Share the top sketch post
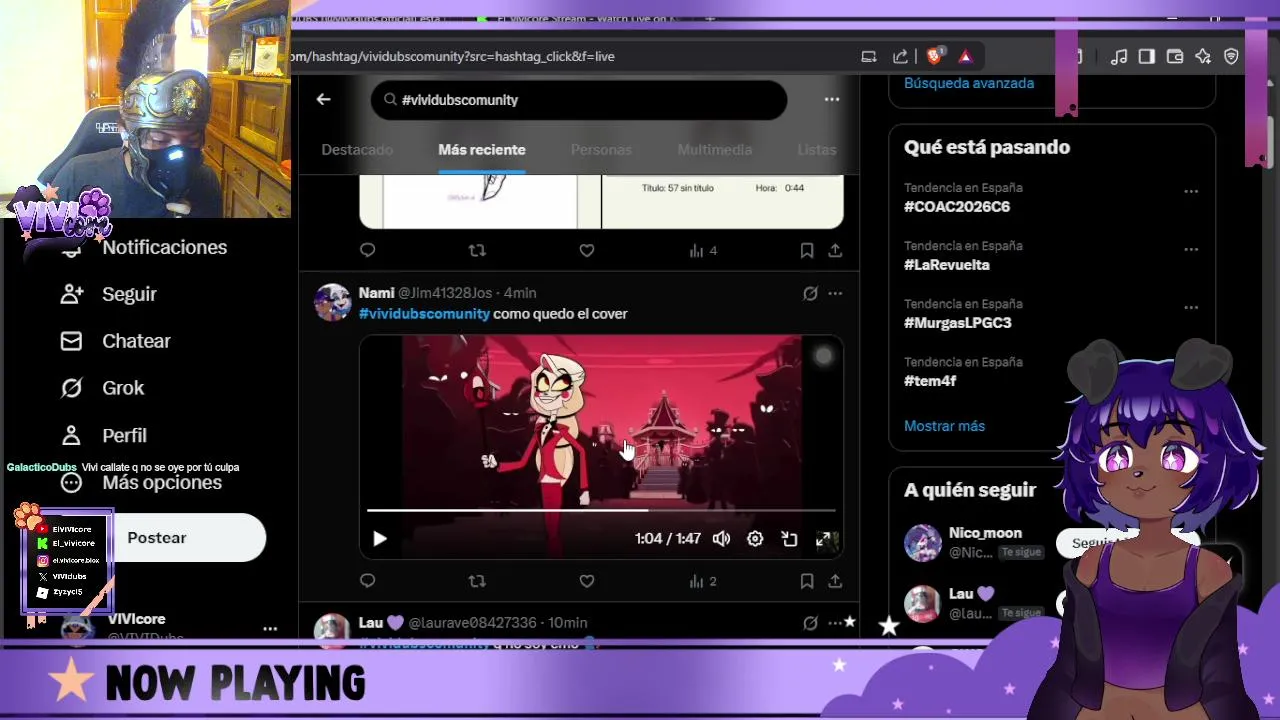1280x720 pixels. [835, 250]
